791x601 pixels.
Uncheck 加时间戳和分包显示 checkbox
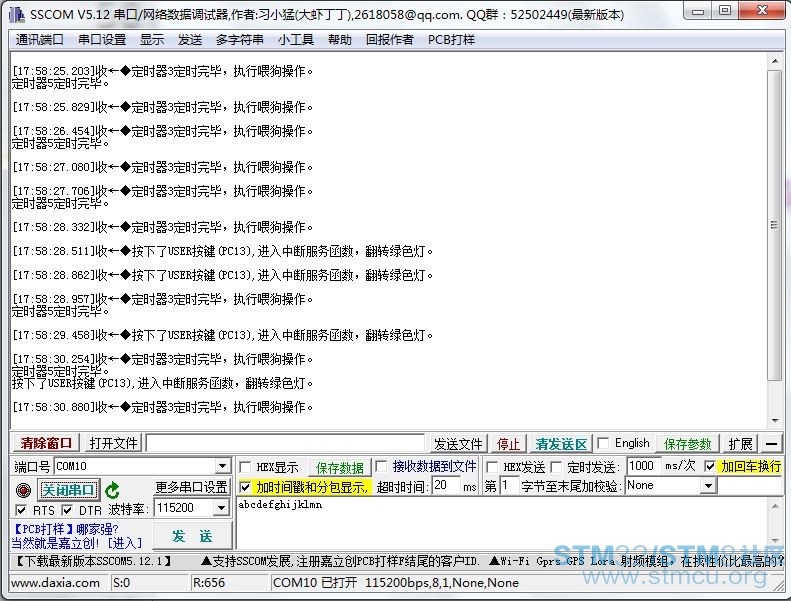(x=245, y=487)
